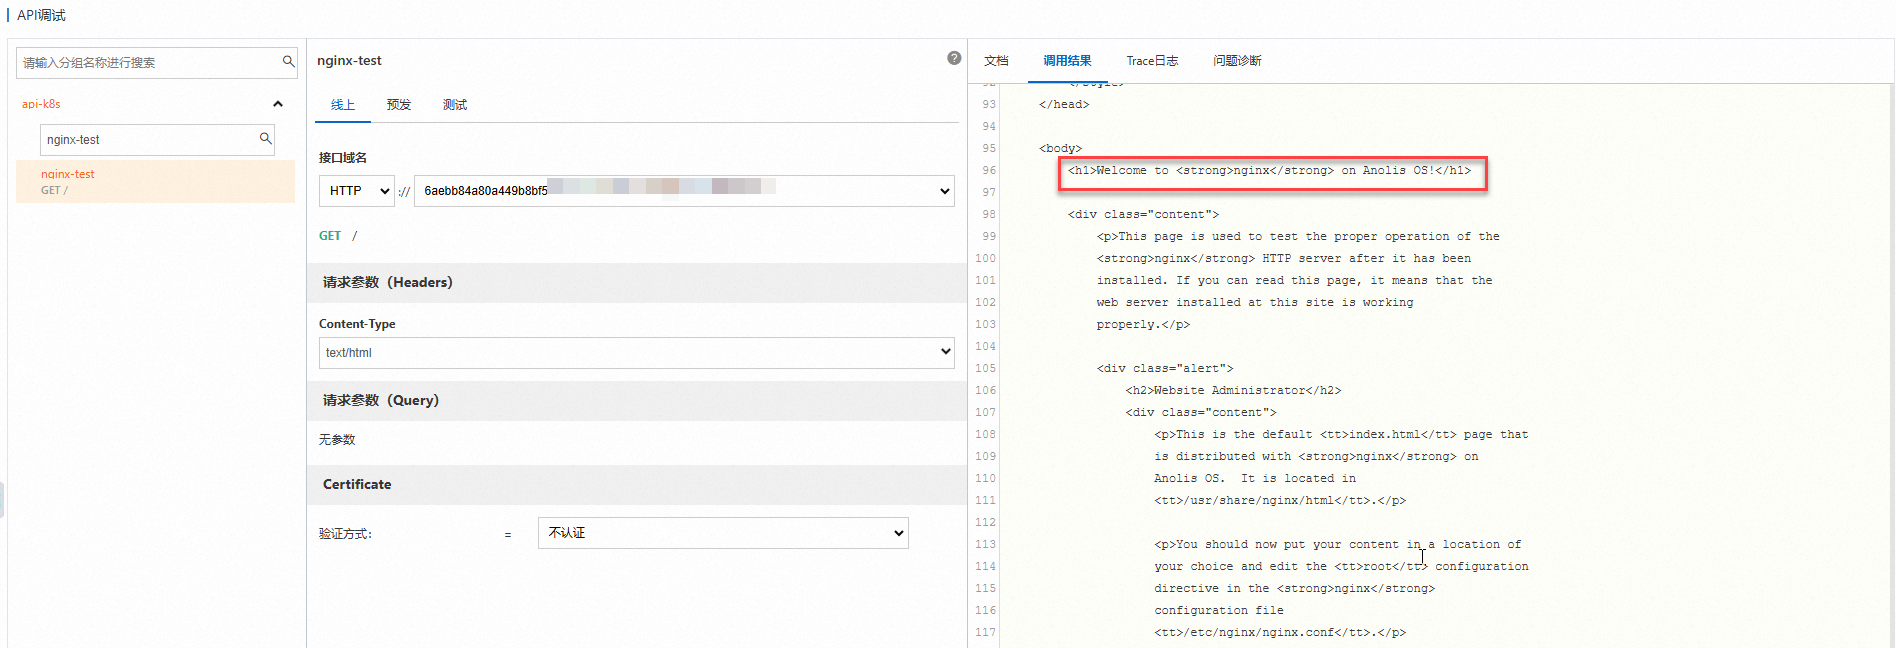Click the Certificate section header
The width and height of the screenshot is (1896, 648).
click(636, 485)
